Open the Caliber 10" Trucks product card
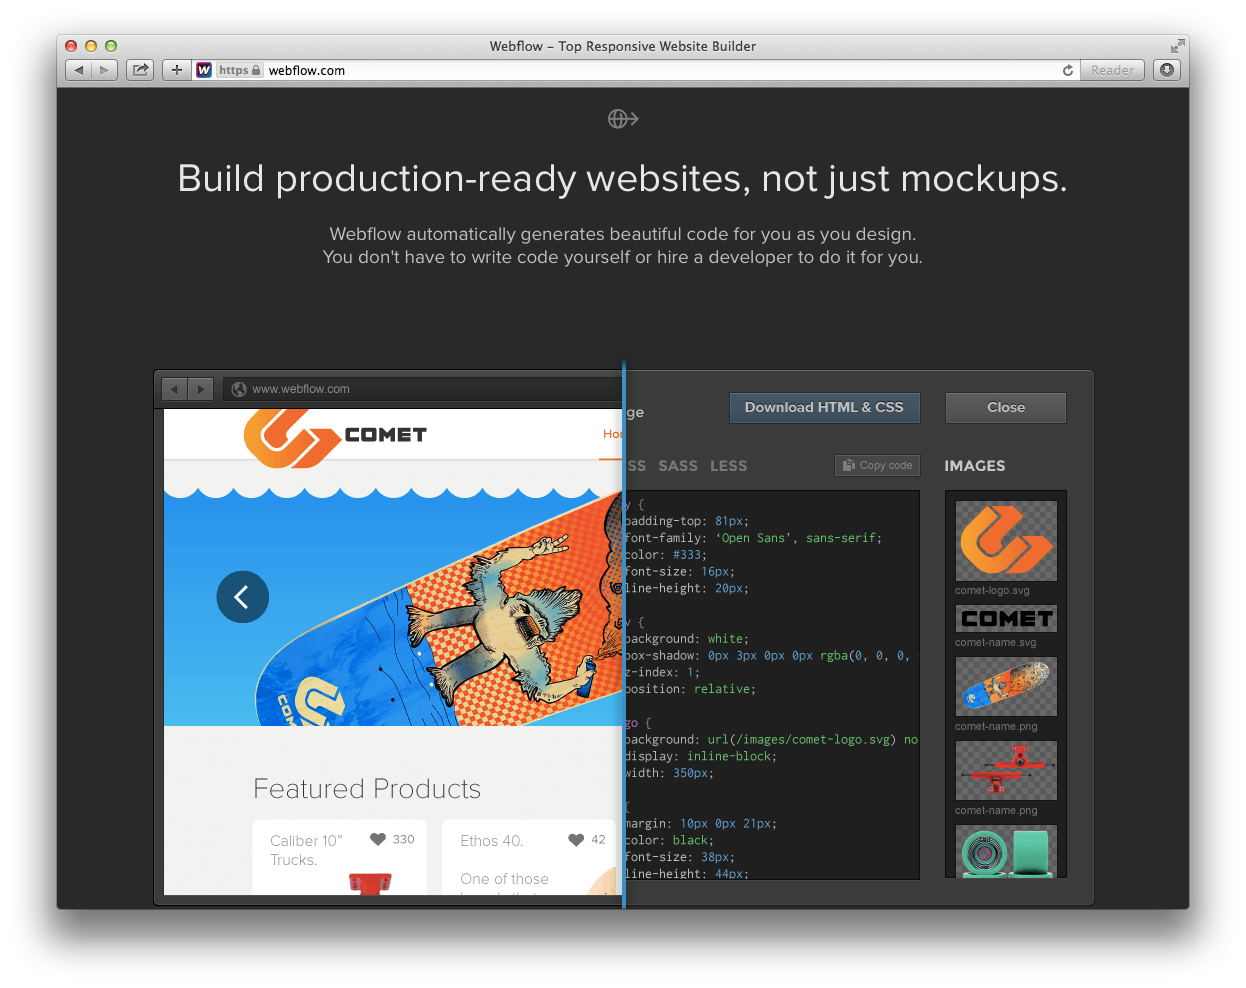The width and height of the screenshot is (1246, 988). tap(340, 857)
